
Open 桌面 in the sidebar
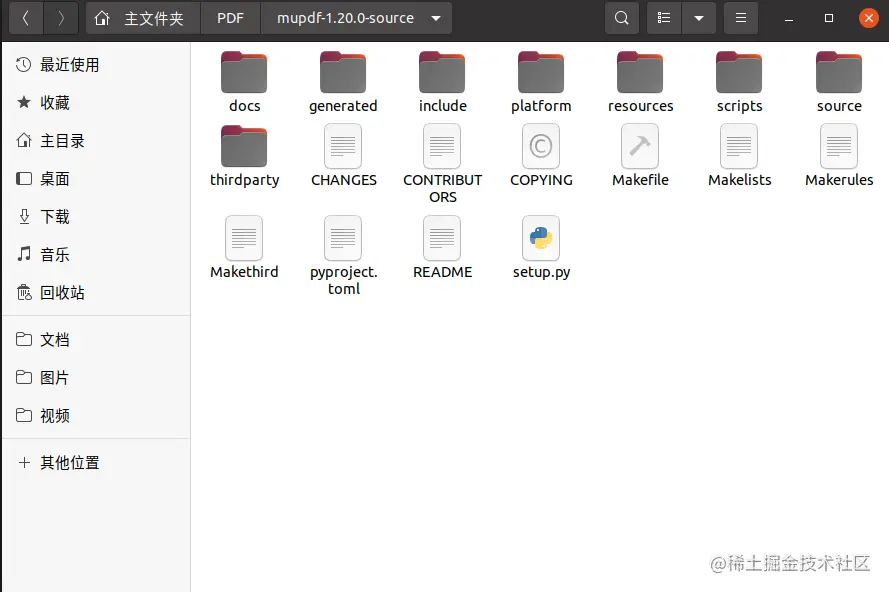96,179
